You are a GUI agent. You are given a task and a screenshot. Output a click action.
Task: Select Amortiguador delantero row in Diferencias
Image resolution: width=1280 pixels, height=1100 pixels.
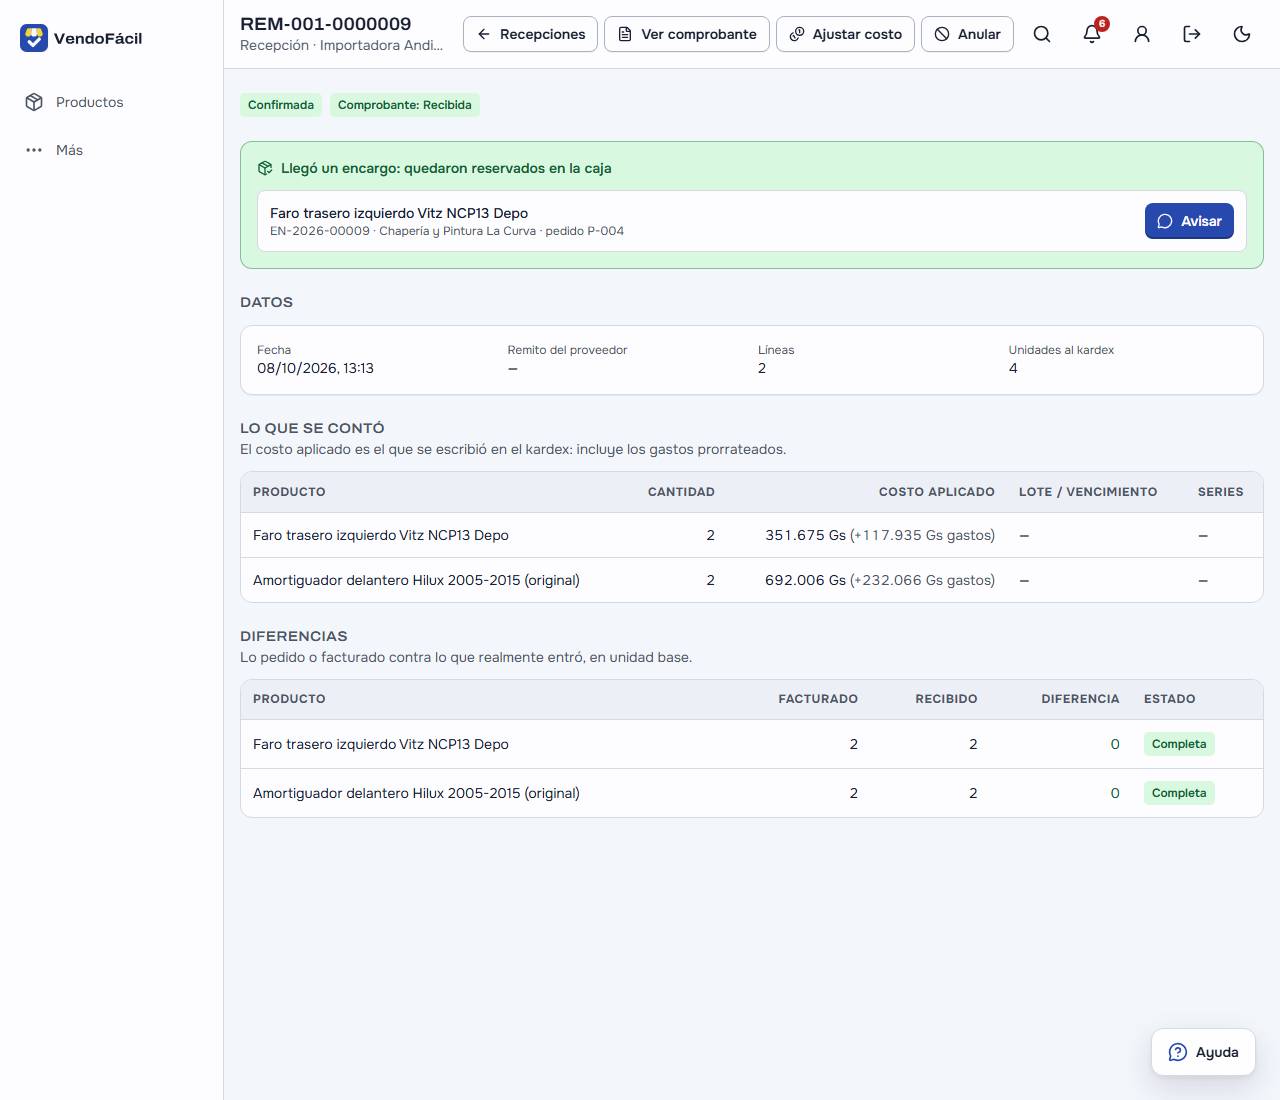pyautogui.click(x=752, y=793)
